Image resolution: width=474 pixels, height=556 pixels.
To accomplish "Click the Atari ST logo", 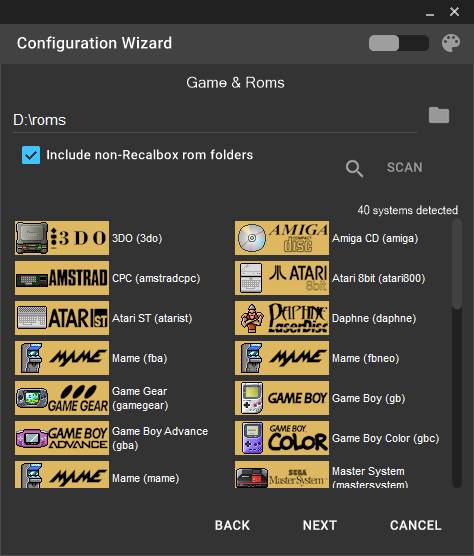I will pyautogui.click(x=62, y=318).
